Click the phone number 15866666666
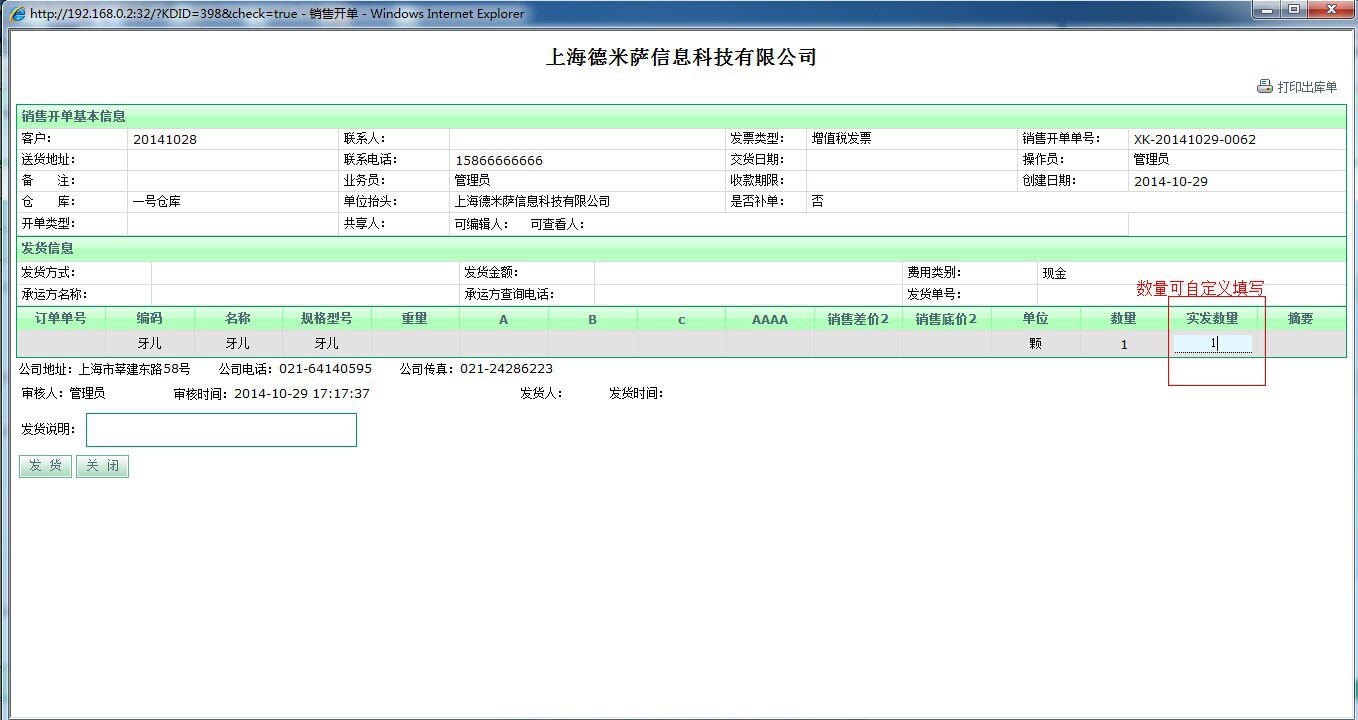Viewport: 1358px width, 720px height. [x=499, y=160]
